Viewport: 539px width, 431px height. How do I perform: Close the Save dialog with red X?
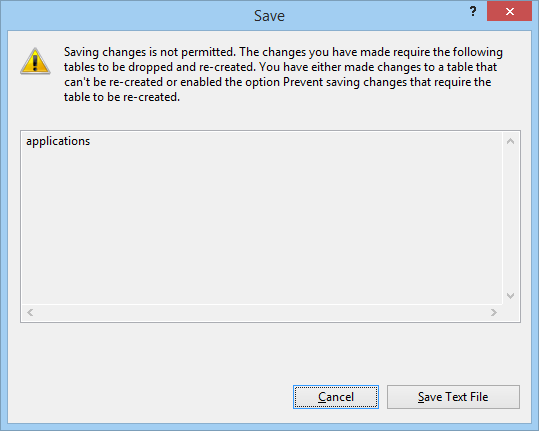(509, 12)
